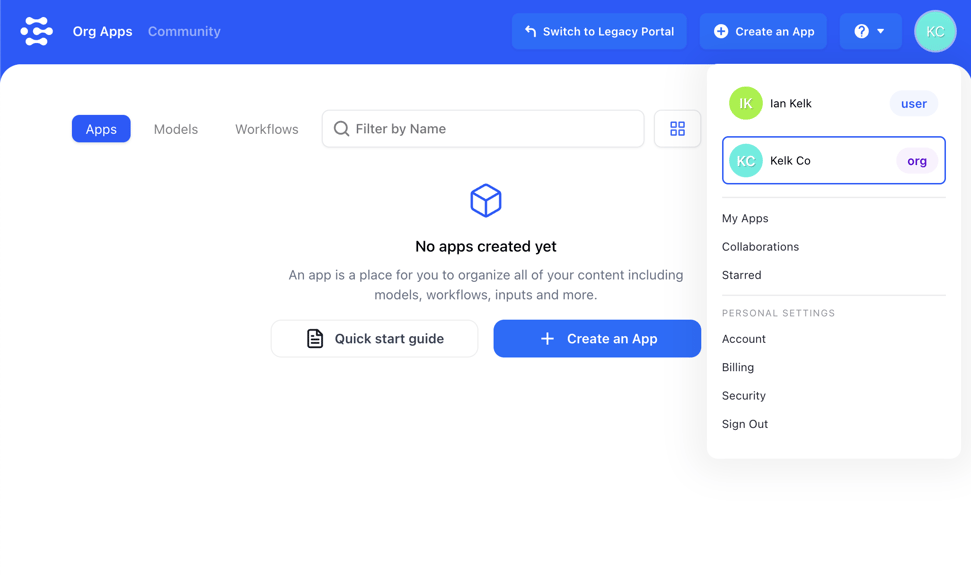
Task: Open Billing in personal settings
Action: click(738, 367)
